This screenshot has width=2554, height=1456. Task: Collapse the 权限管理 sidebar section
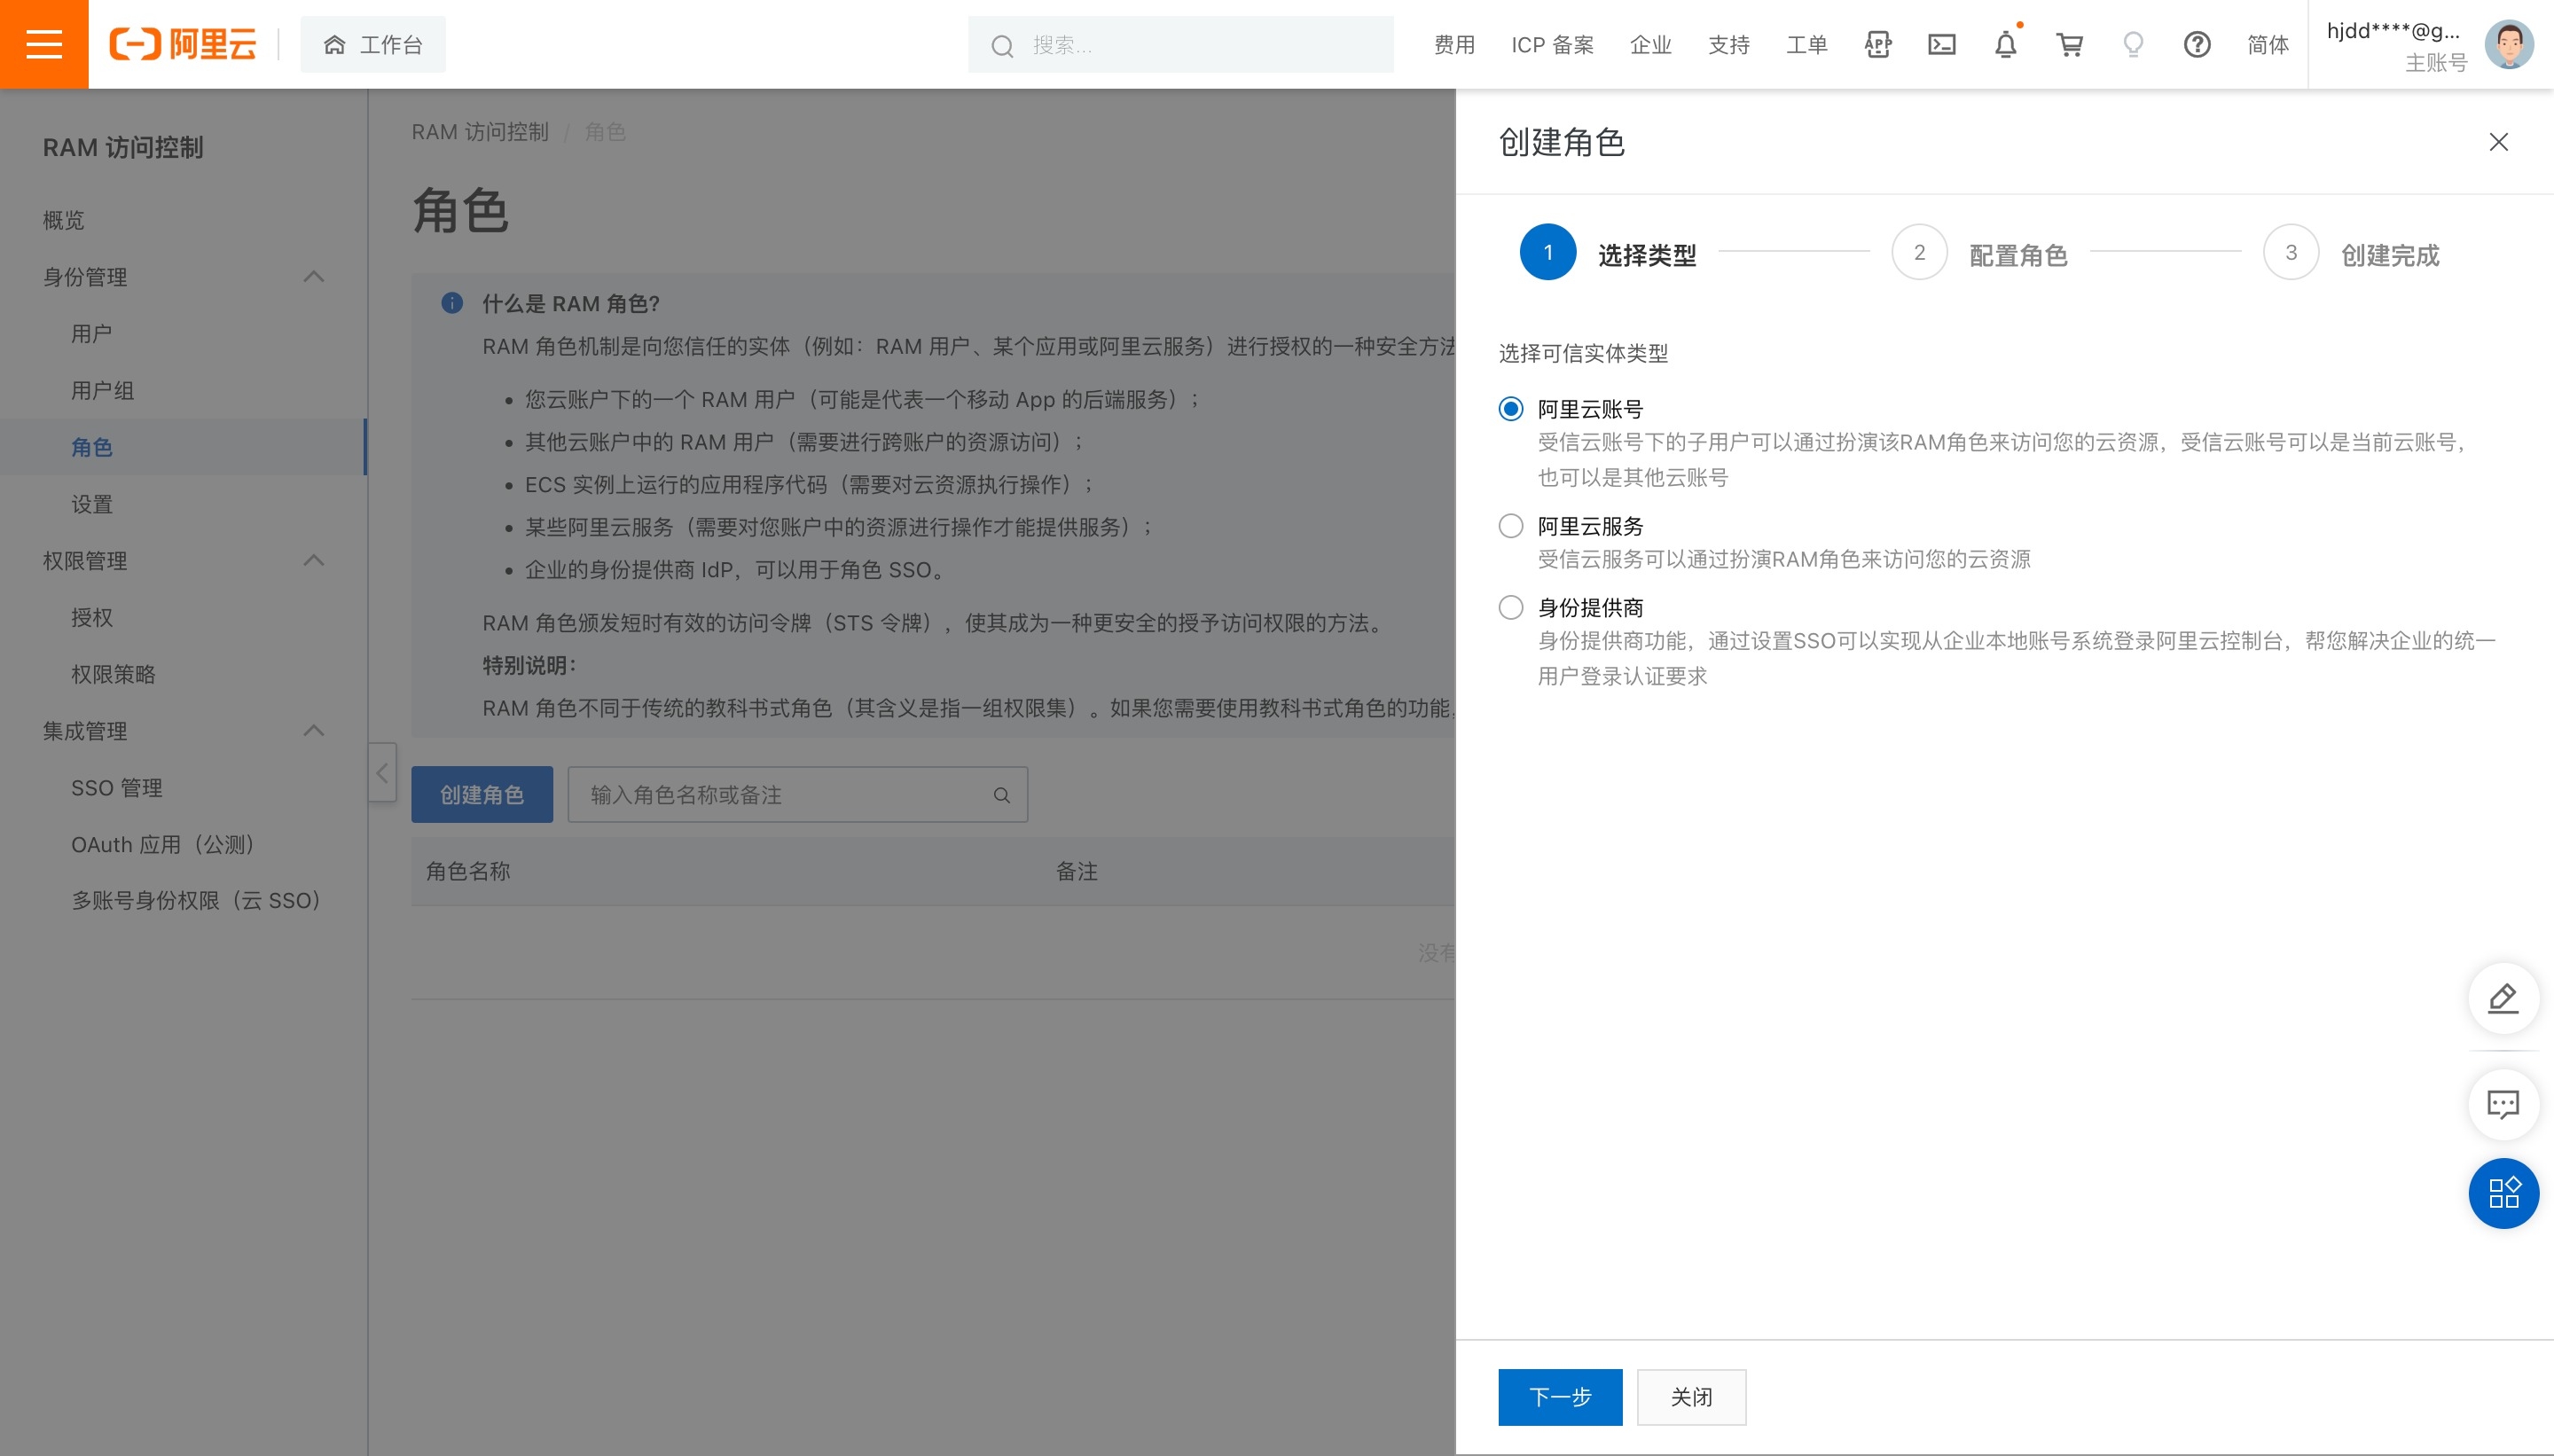pyautogui.click(x=314, y=560)
